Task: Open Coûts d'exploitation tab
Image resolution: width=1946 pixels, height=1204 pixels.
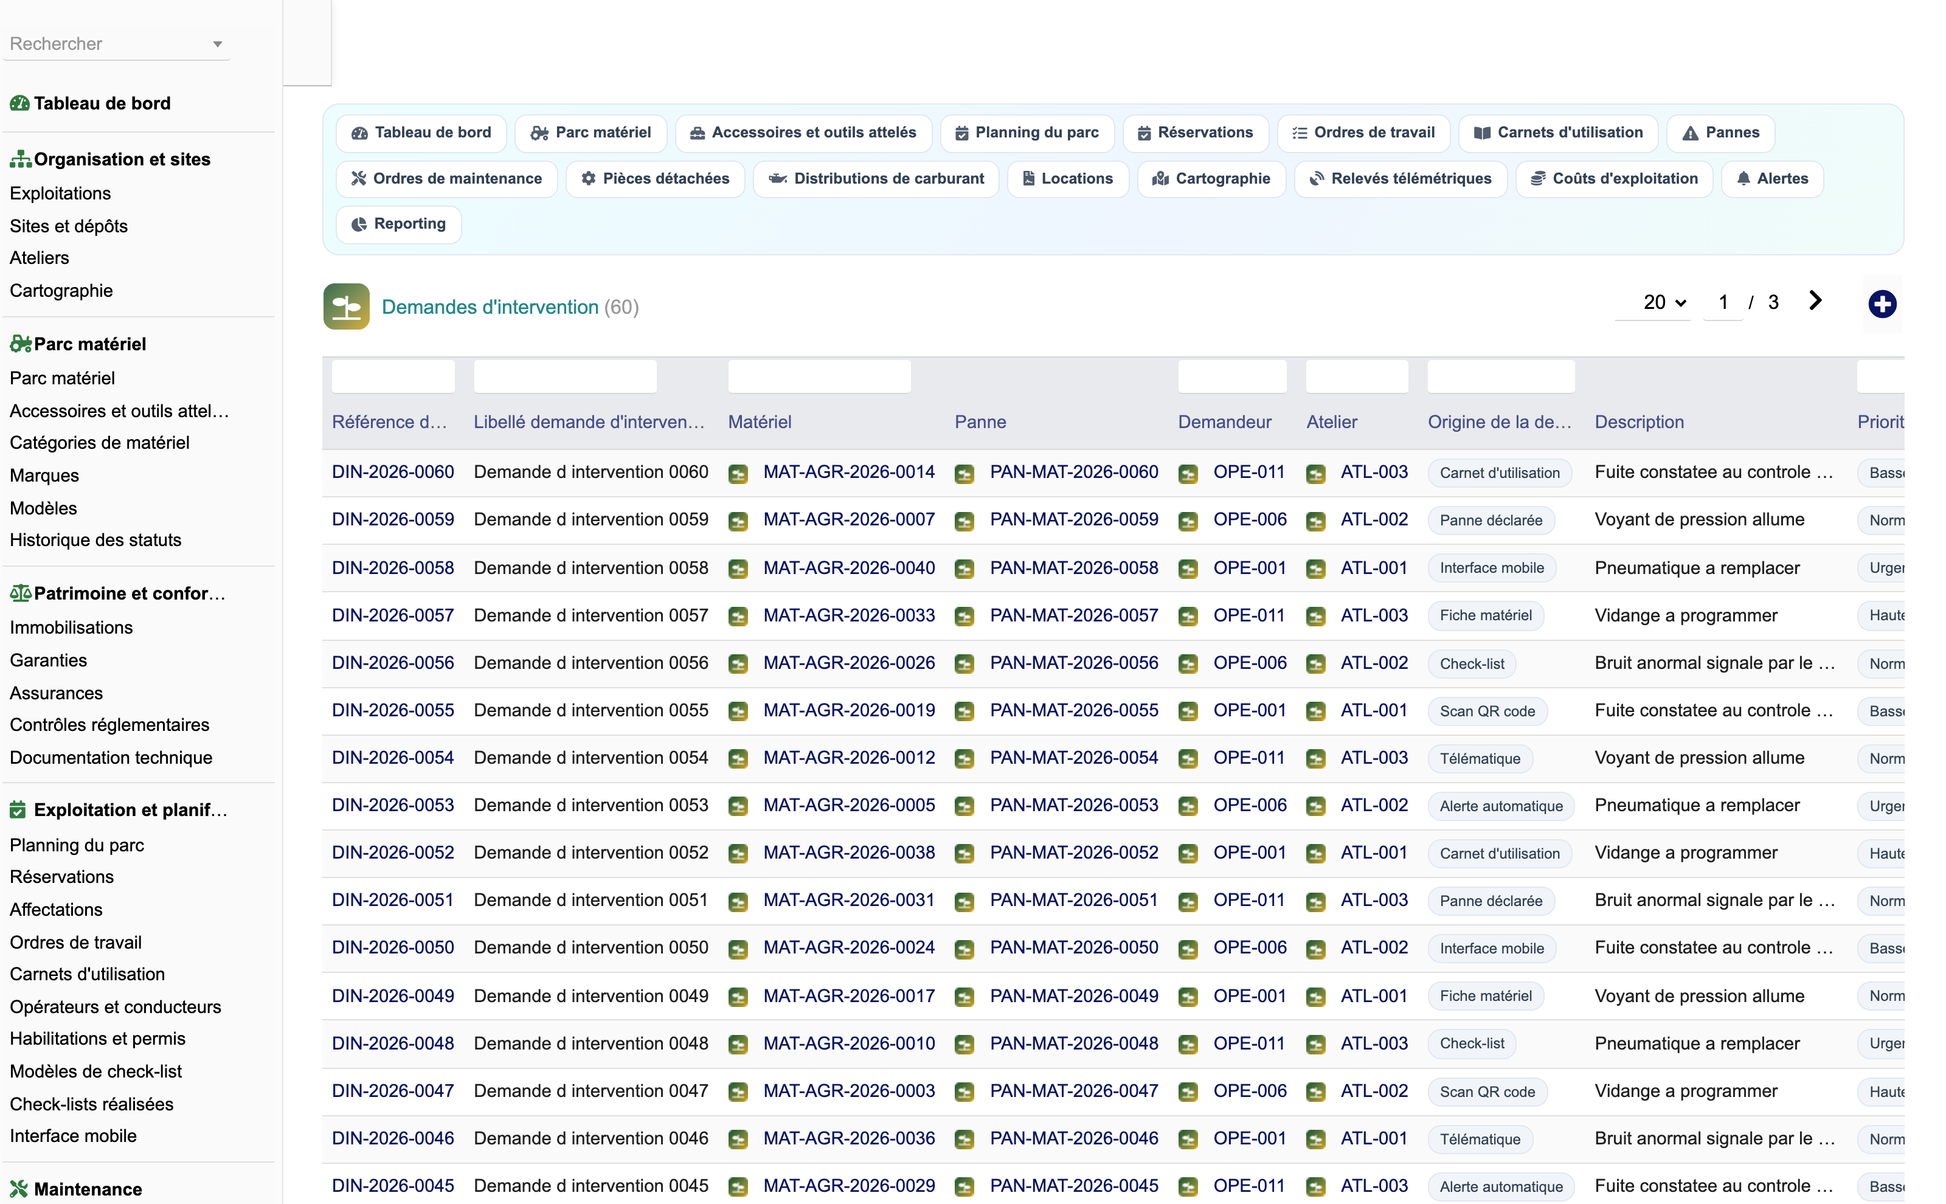Action: click(x=1614, y=178)
